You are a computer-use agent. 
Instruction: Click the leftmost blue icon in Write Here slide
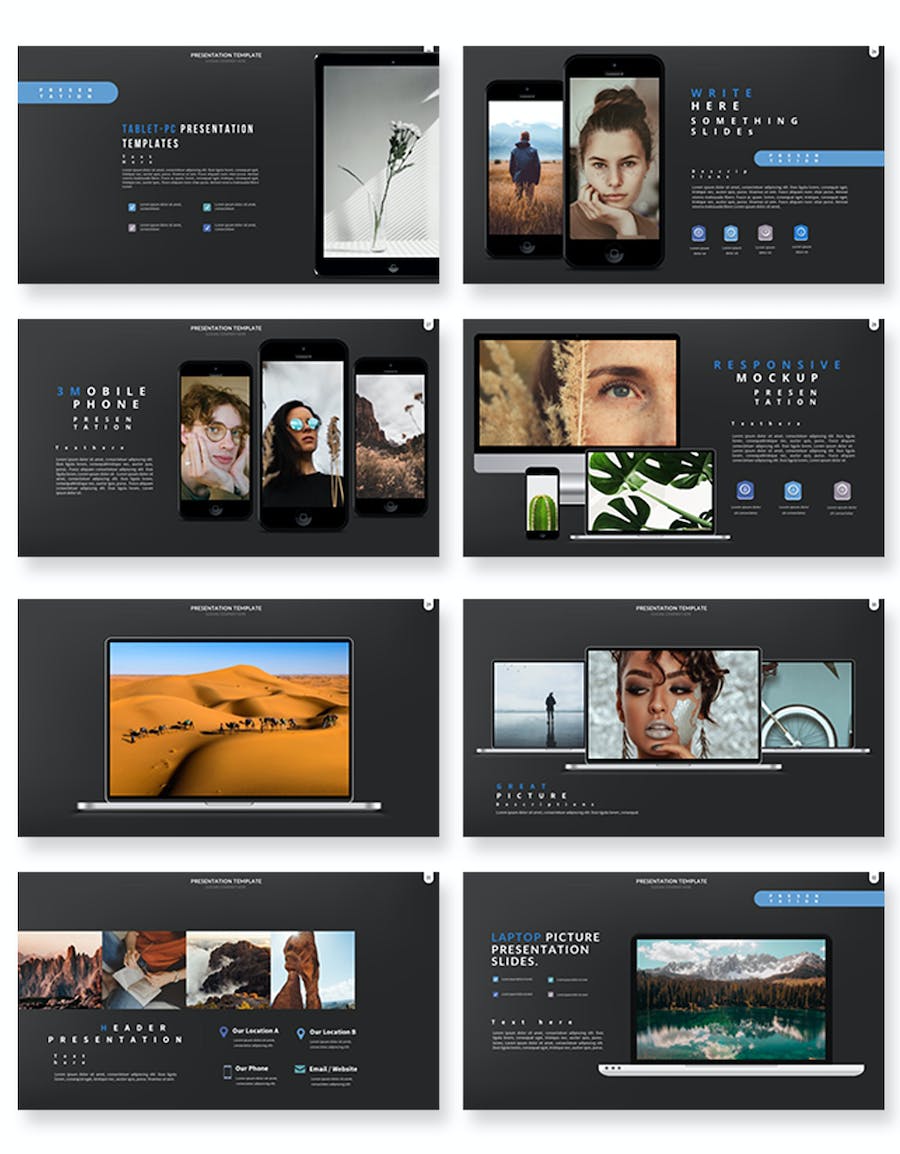[698, 233]
